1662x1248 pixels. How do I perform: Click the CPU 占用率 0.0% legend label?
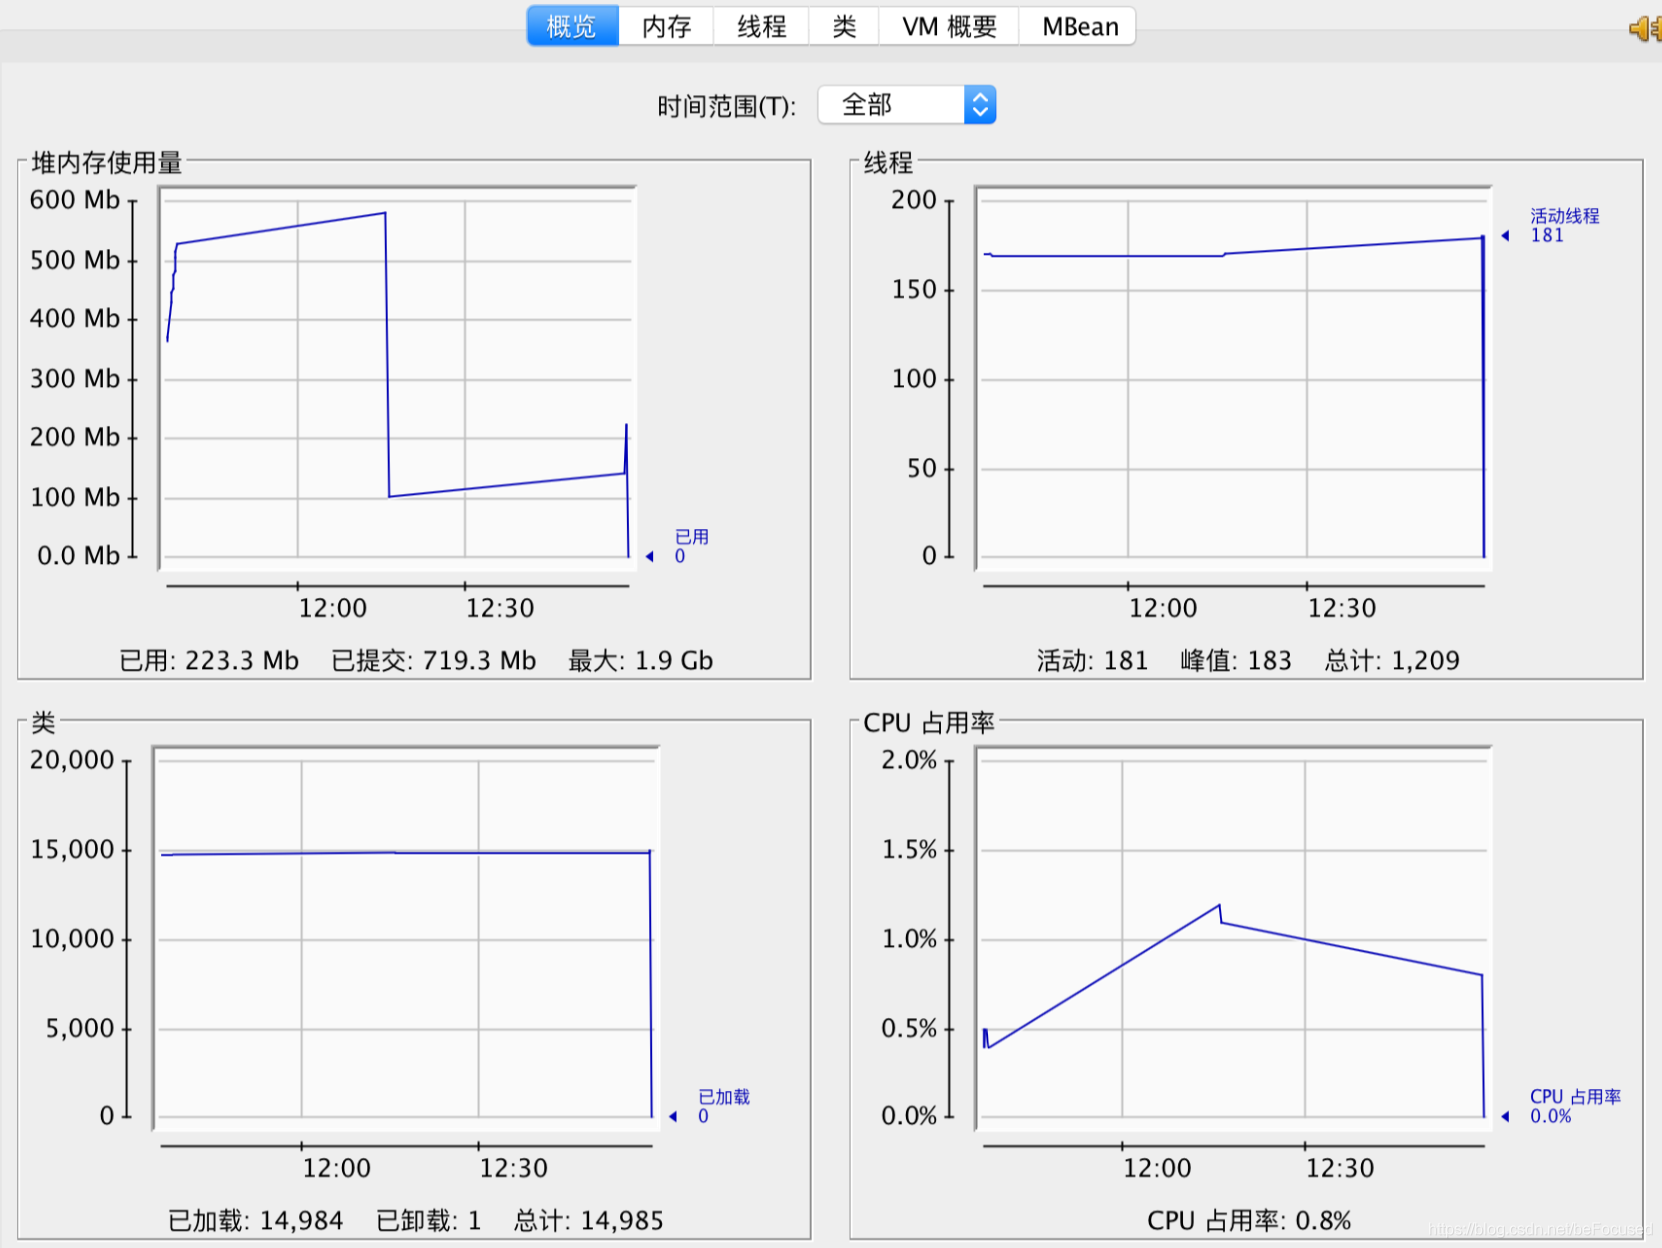(x=1575, y=1106)
